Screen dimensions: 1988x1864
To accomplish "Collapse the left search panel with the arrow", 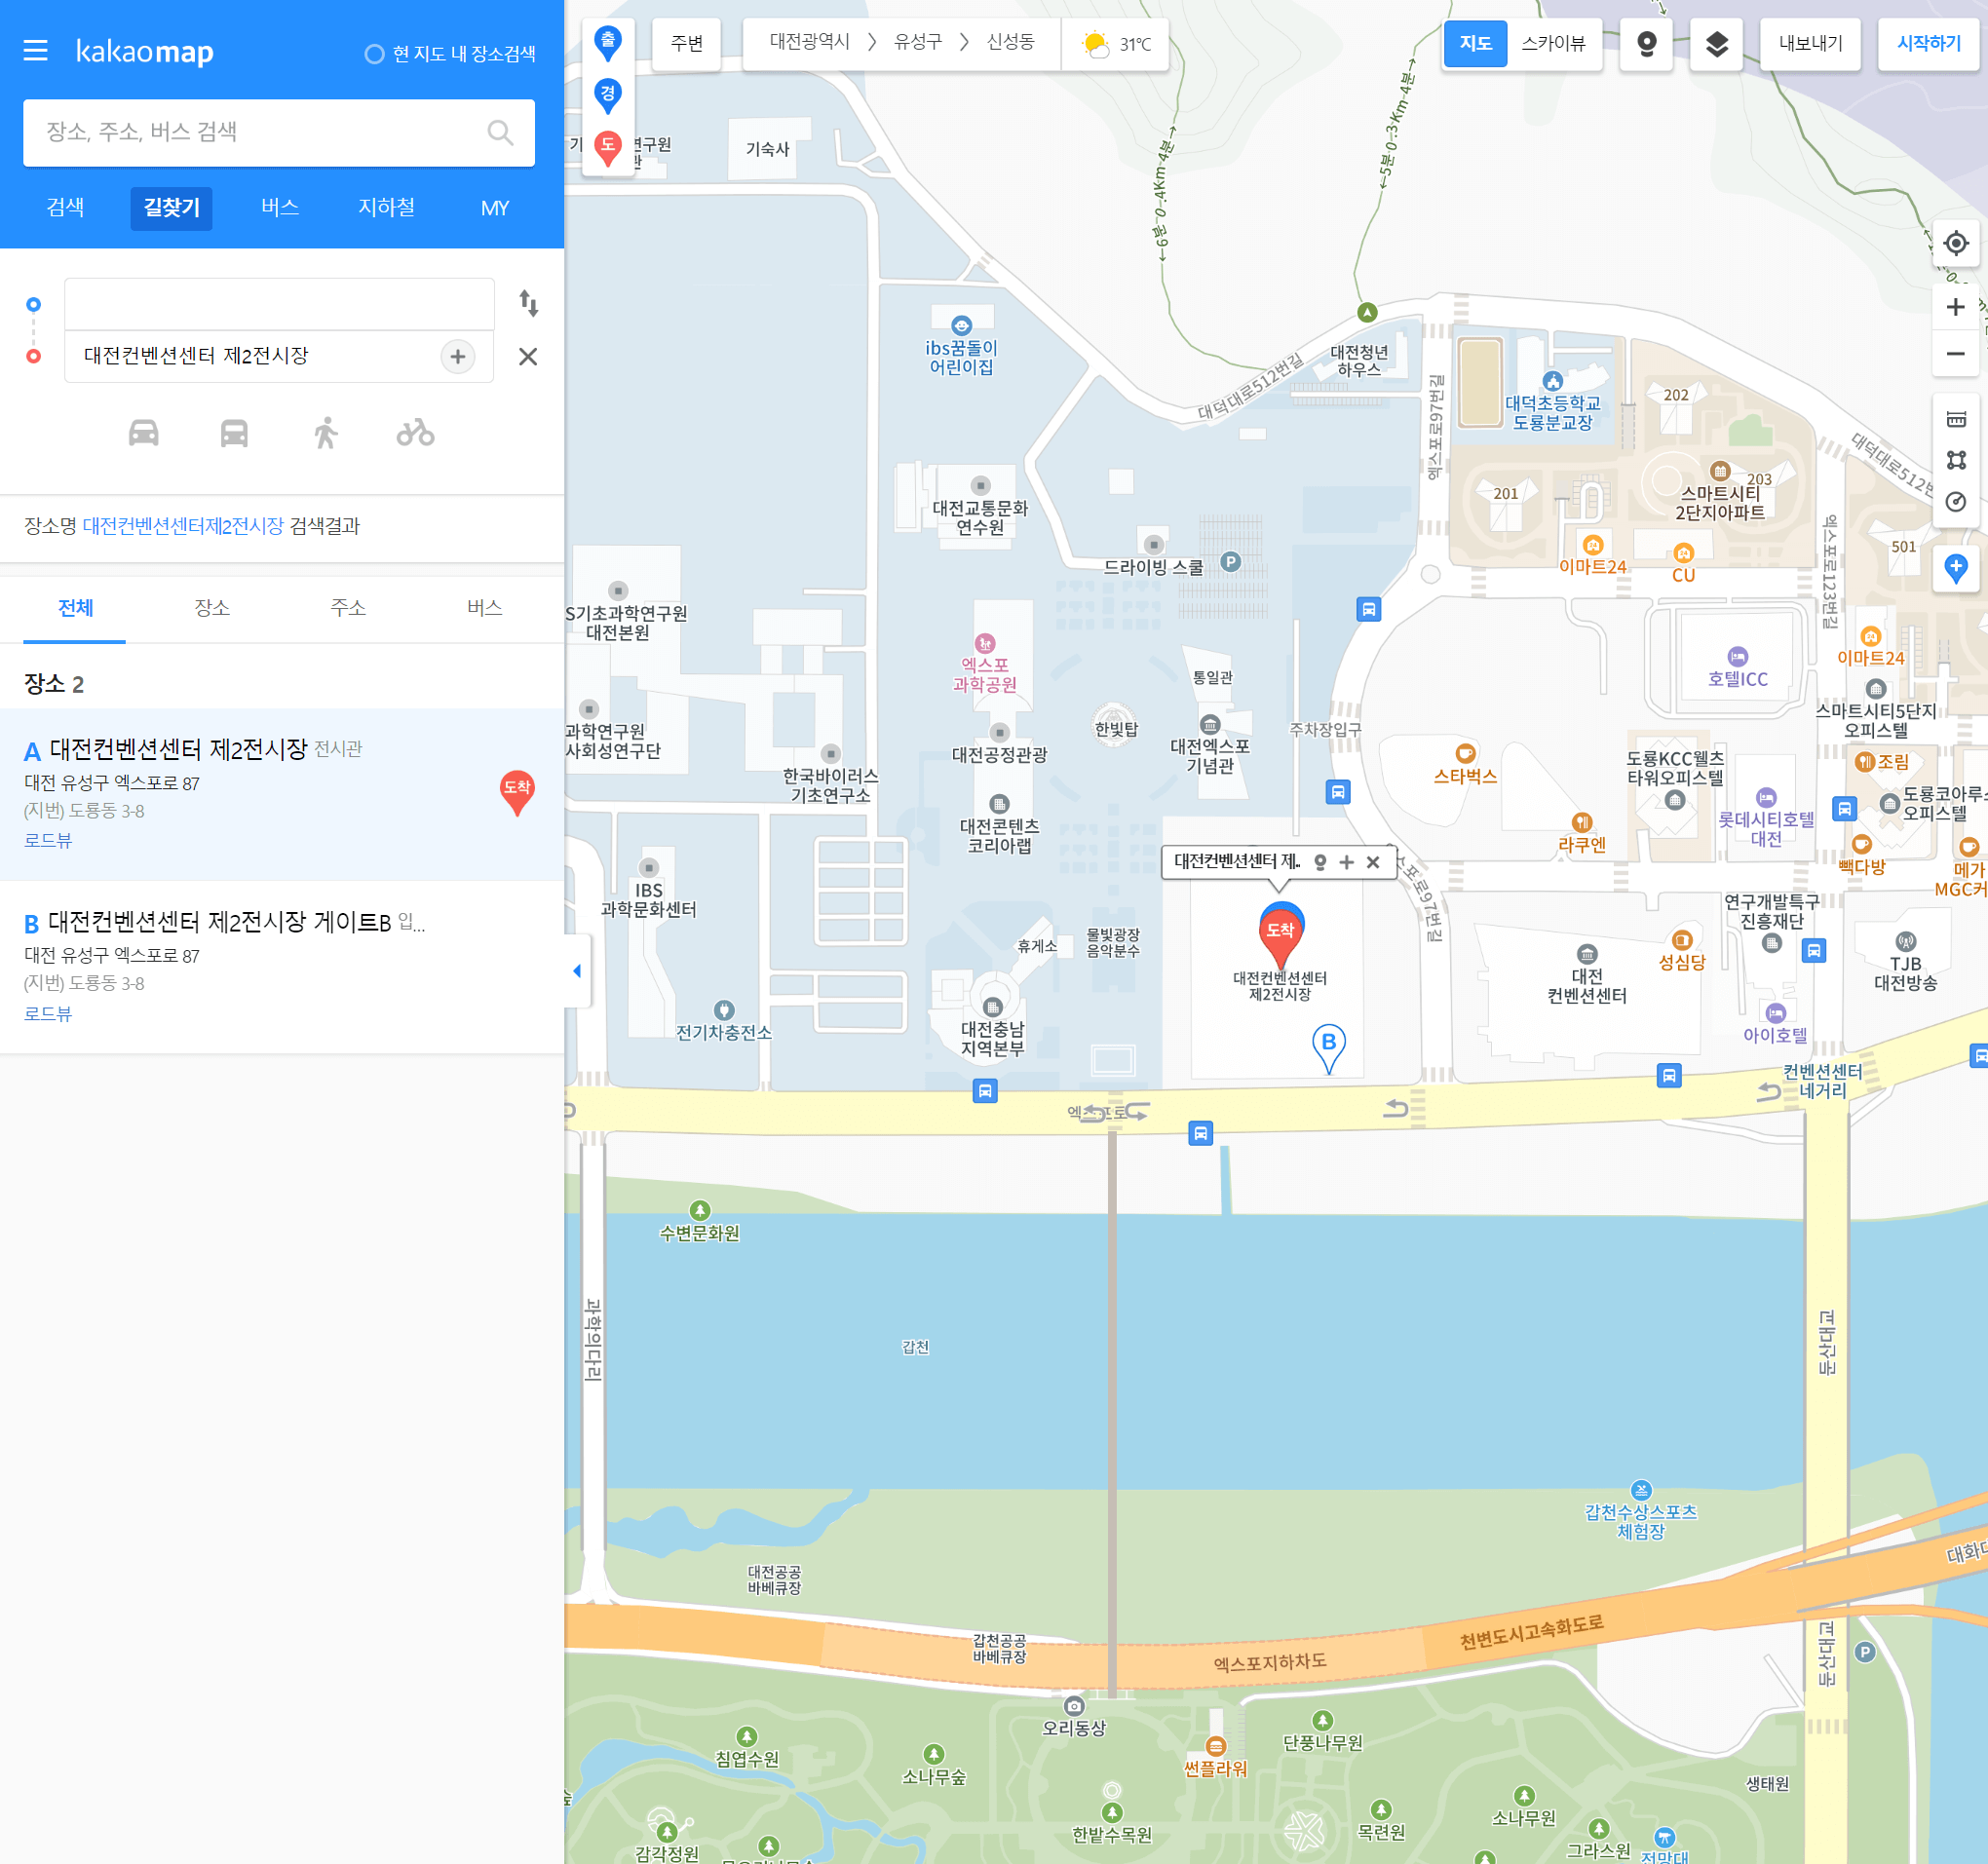I will coord(577,970).
